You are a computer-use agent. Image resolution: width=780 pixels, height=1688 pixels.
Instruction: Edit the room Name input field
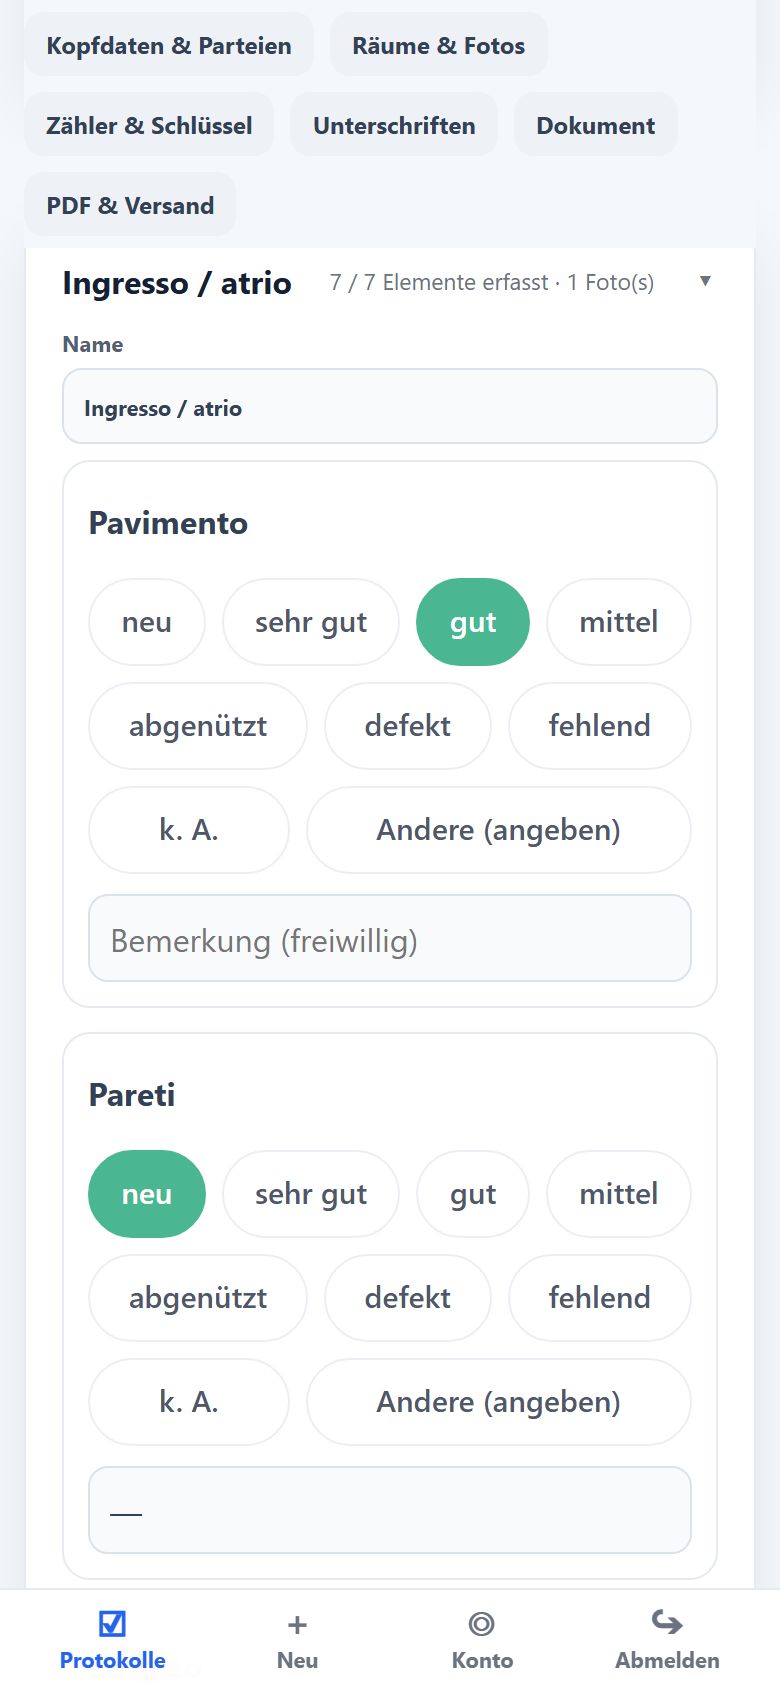(x=390, y=407)
